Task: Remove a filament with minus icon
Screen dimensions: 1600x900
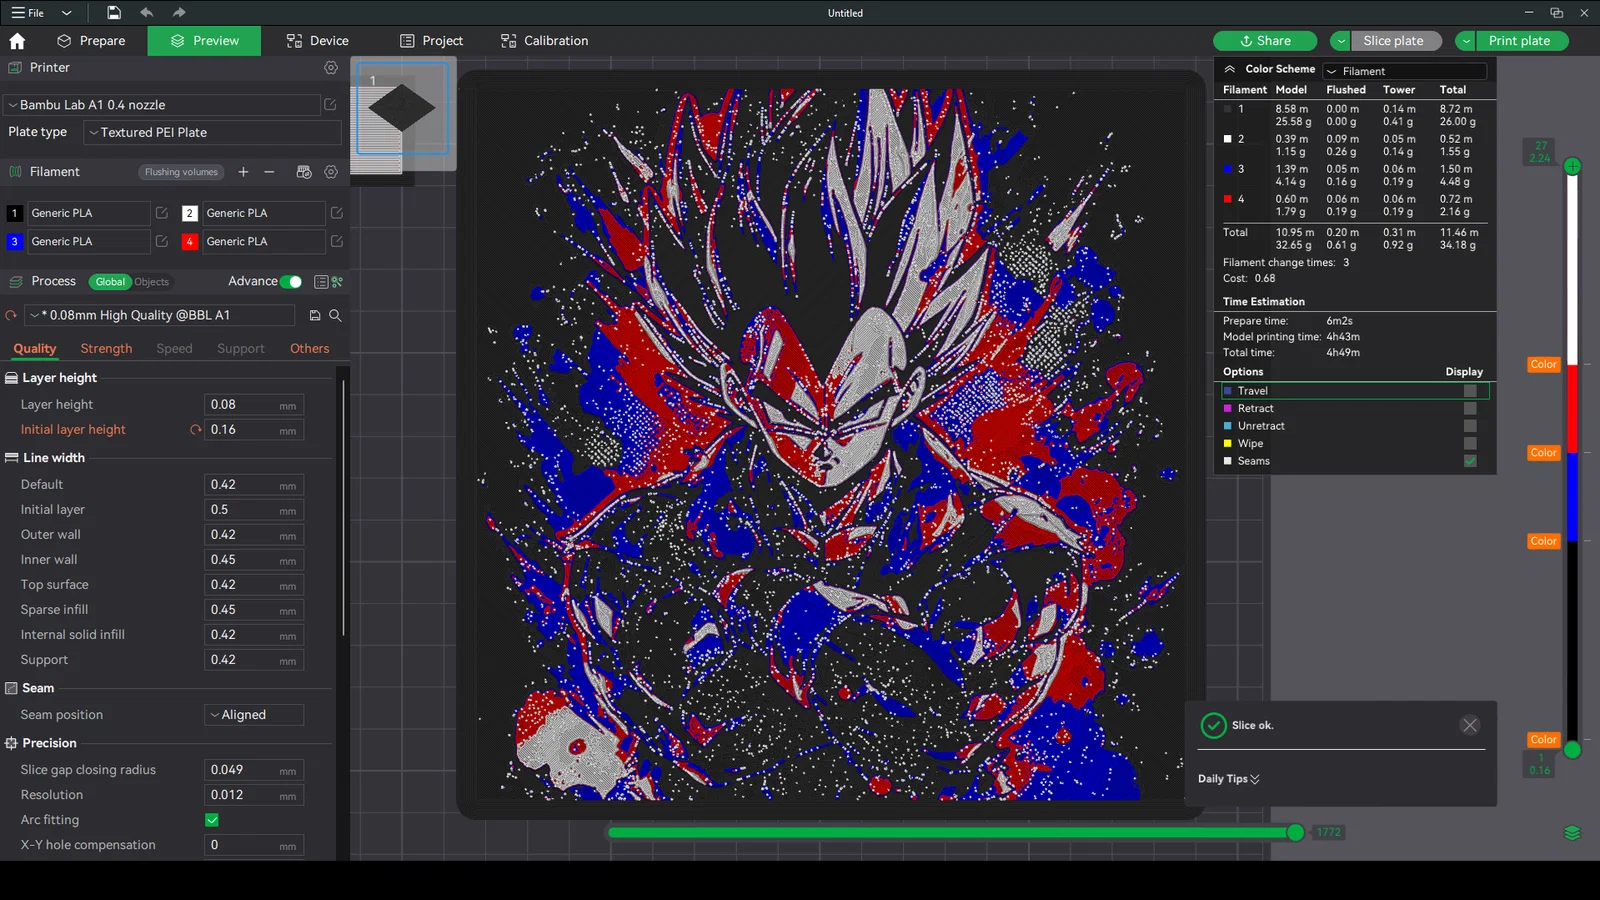Action: [269, 172]
